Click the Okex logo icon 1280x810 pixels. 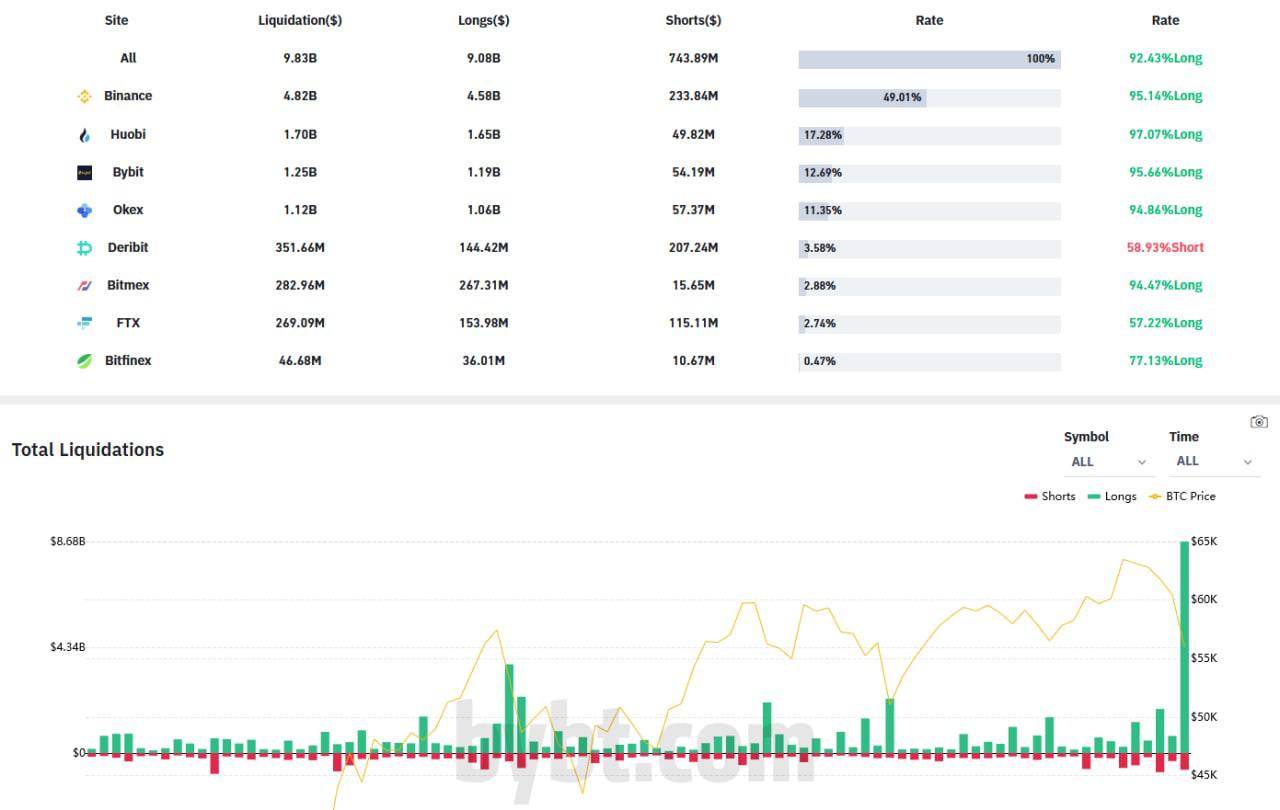tap(85, 211)
